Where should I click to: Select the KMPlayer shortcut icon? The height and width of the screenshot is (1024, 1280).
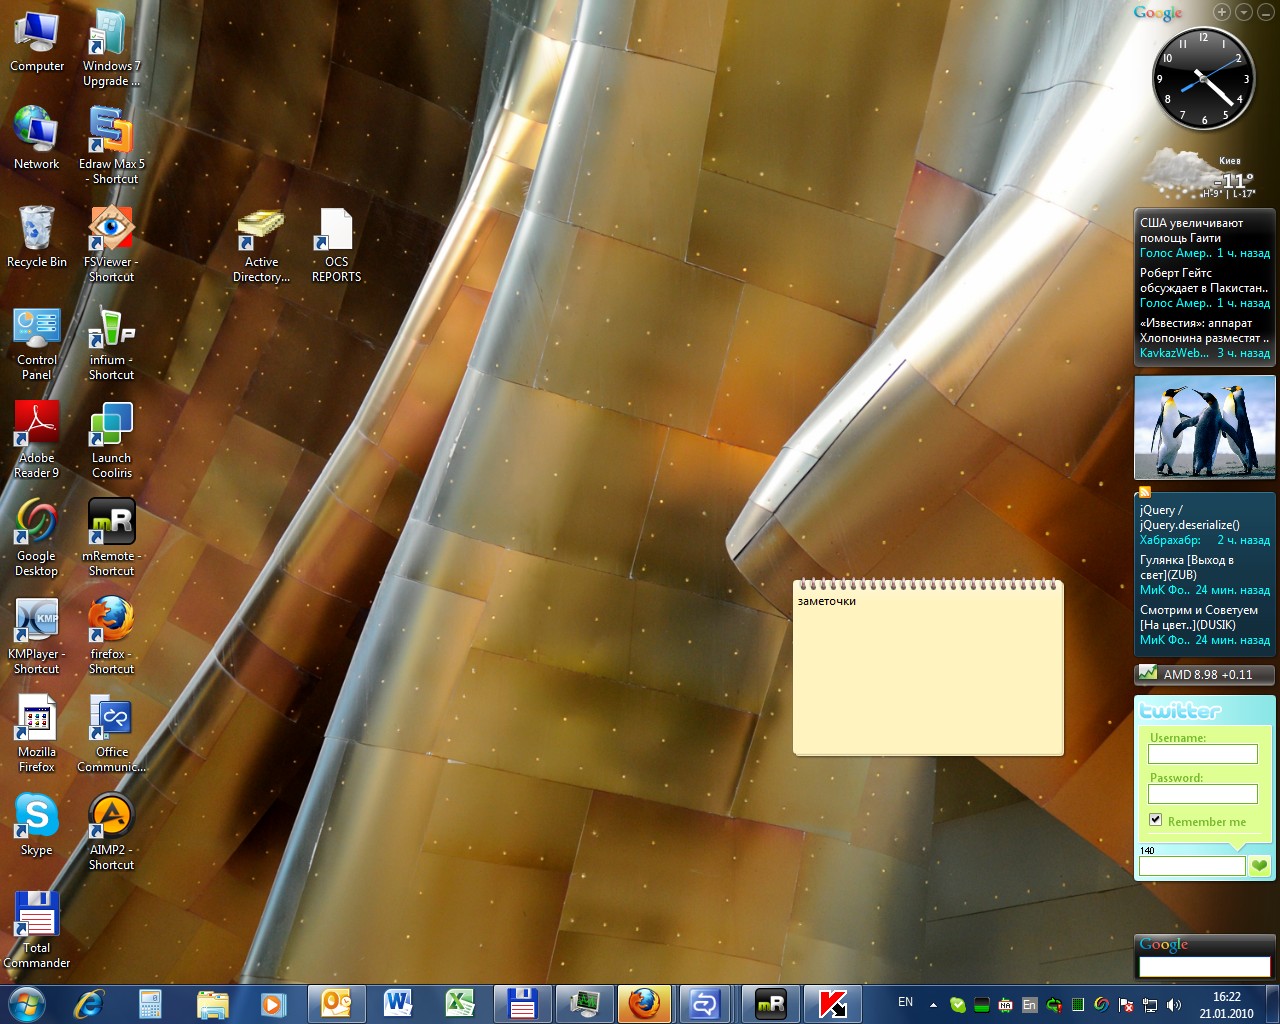[x=36, y=621]
